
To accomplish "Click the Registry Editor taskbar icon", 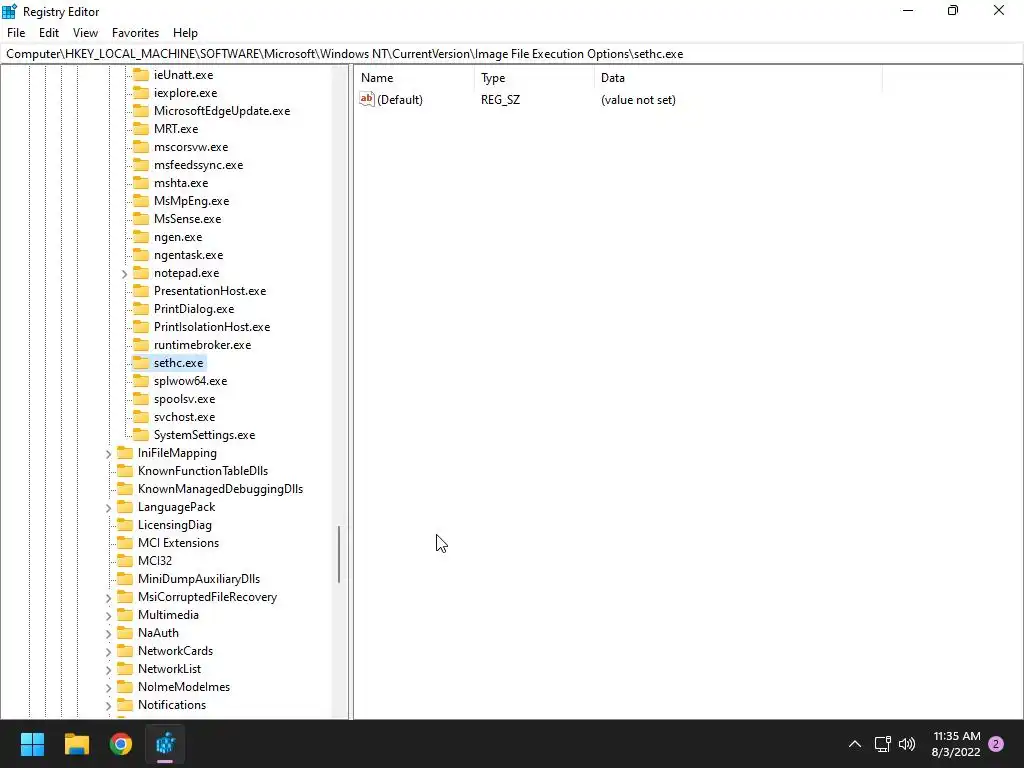I will (x=165, y=744).
